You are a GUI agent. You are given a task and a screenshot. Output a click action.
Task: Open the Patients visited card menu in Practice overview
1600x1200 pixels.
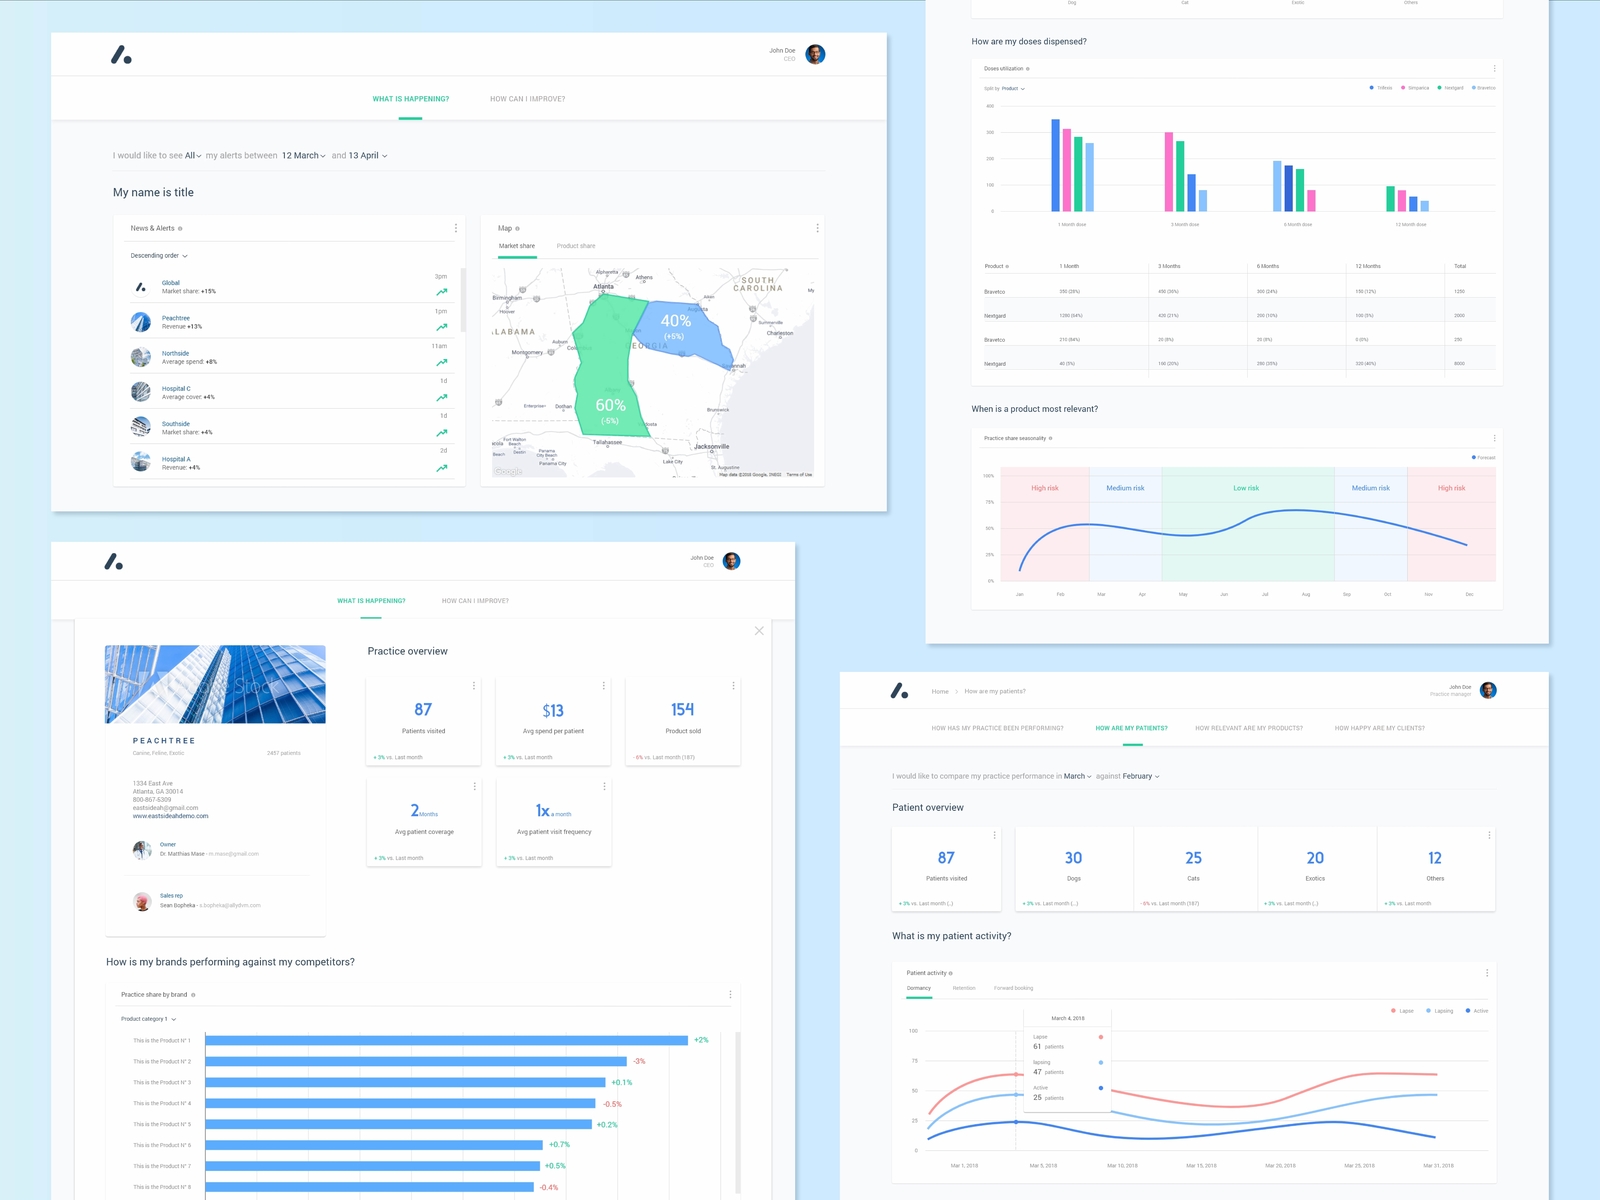474,686
